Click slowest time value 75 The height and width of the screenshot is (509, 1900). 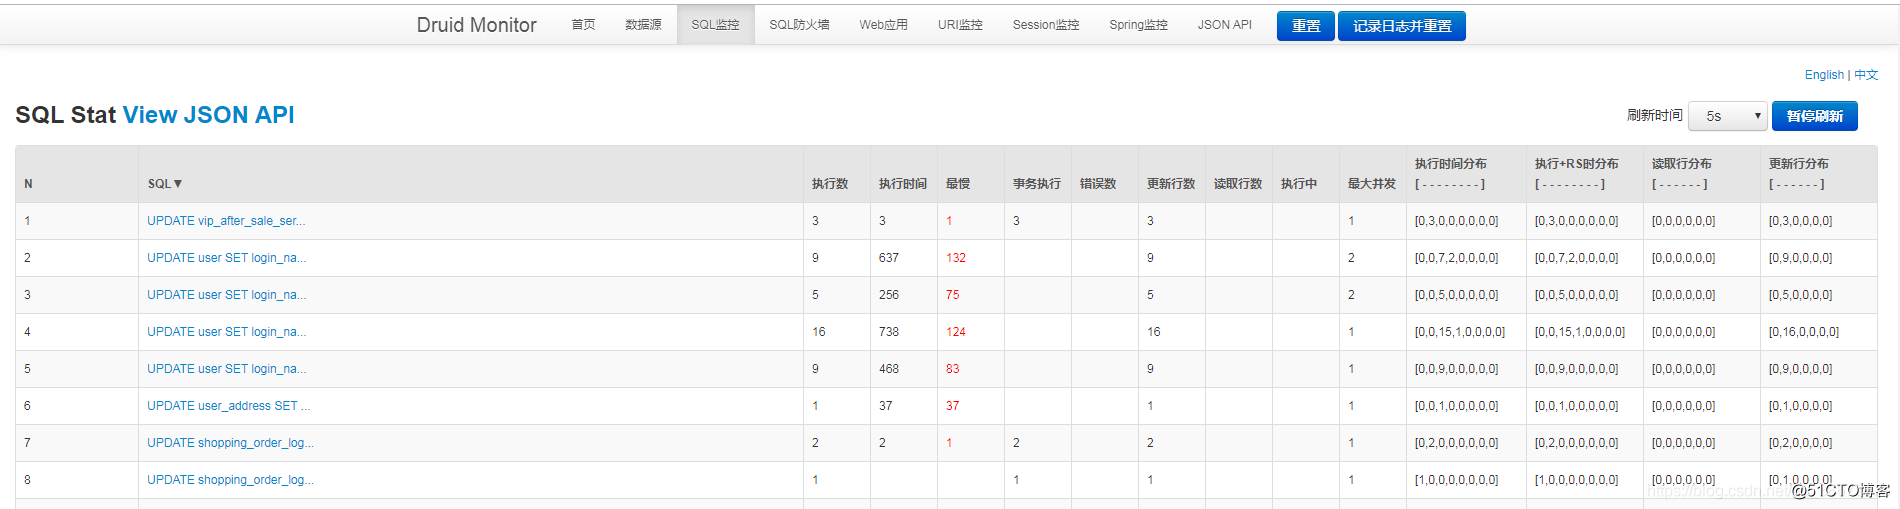coord(952,295)
